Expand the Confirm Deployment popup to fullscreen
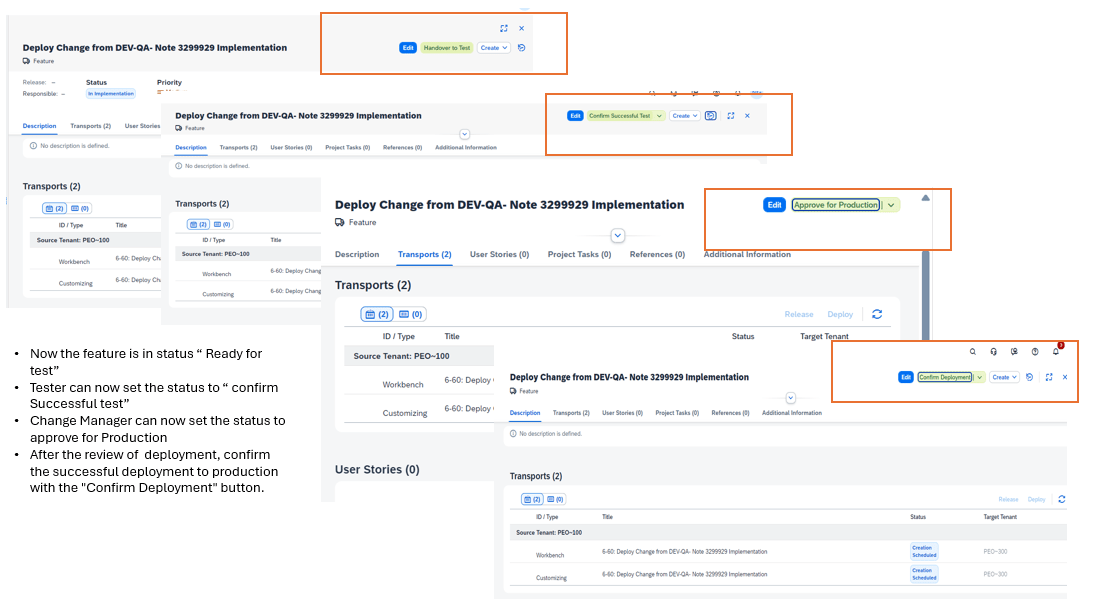 pyautogui.click(x=1049, y=377)
